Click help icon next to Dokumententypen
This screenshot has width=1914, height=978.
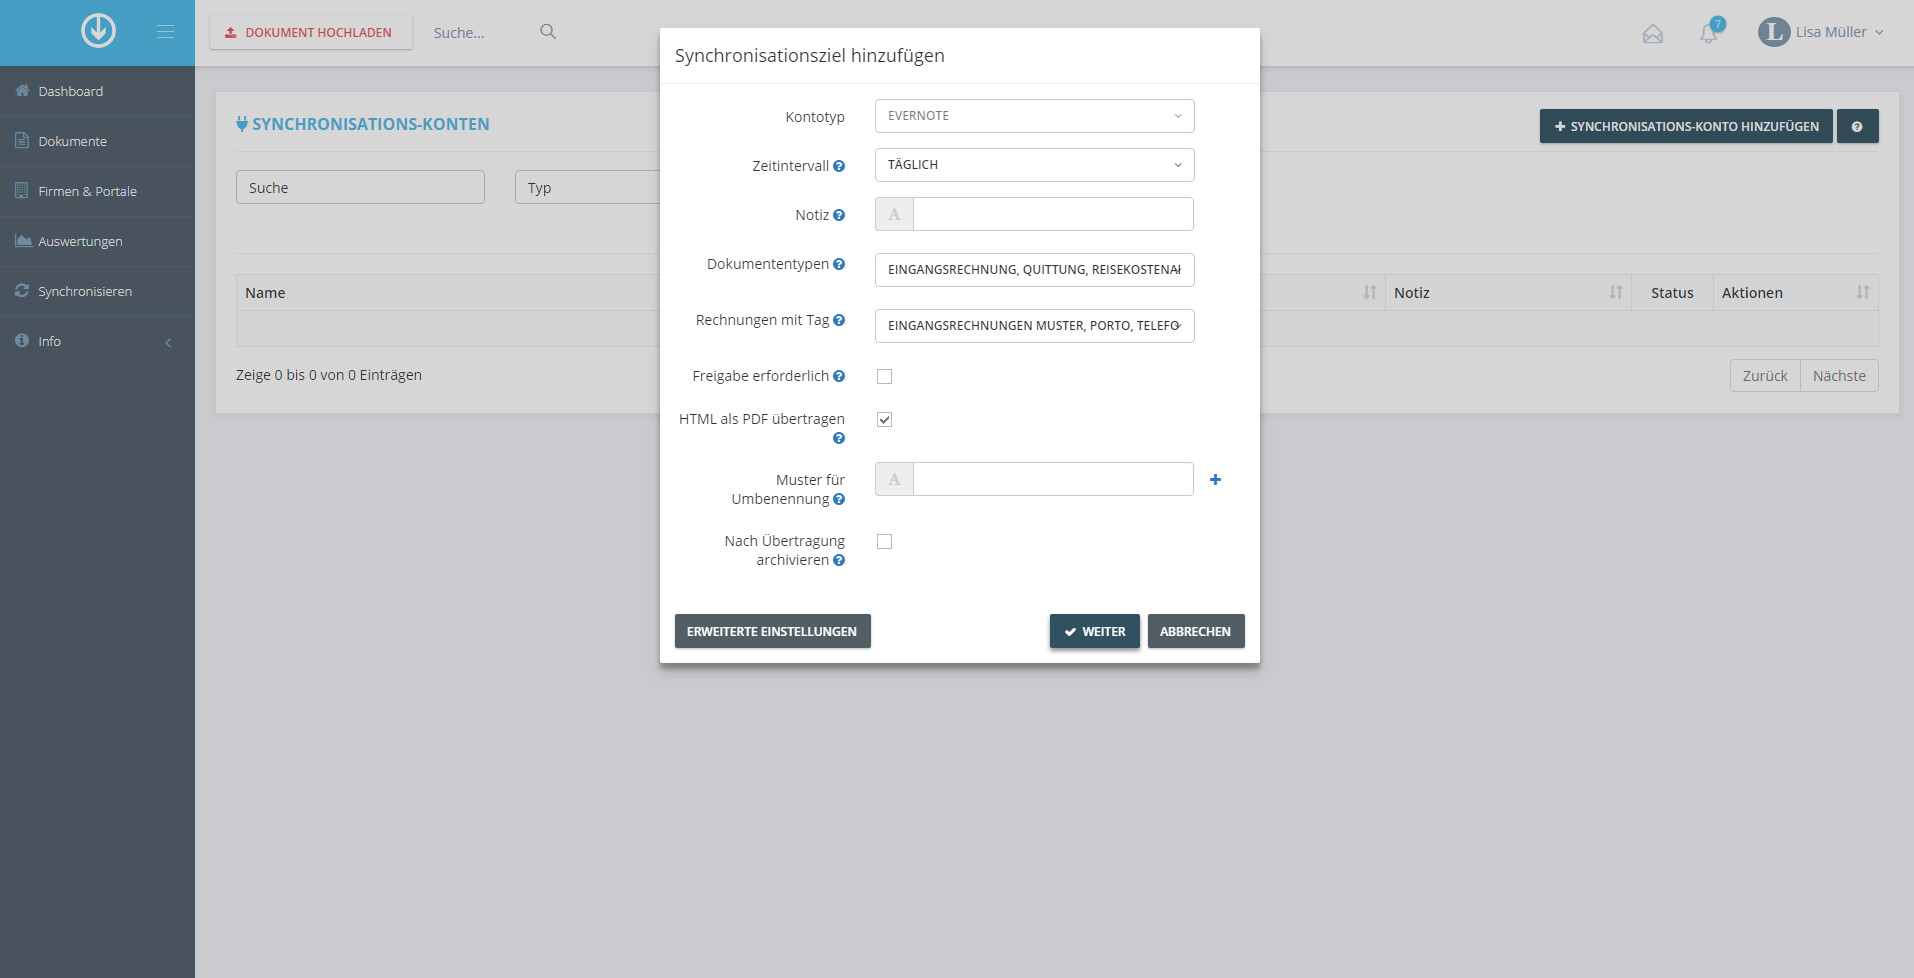[839, 264]
